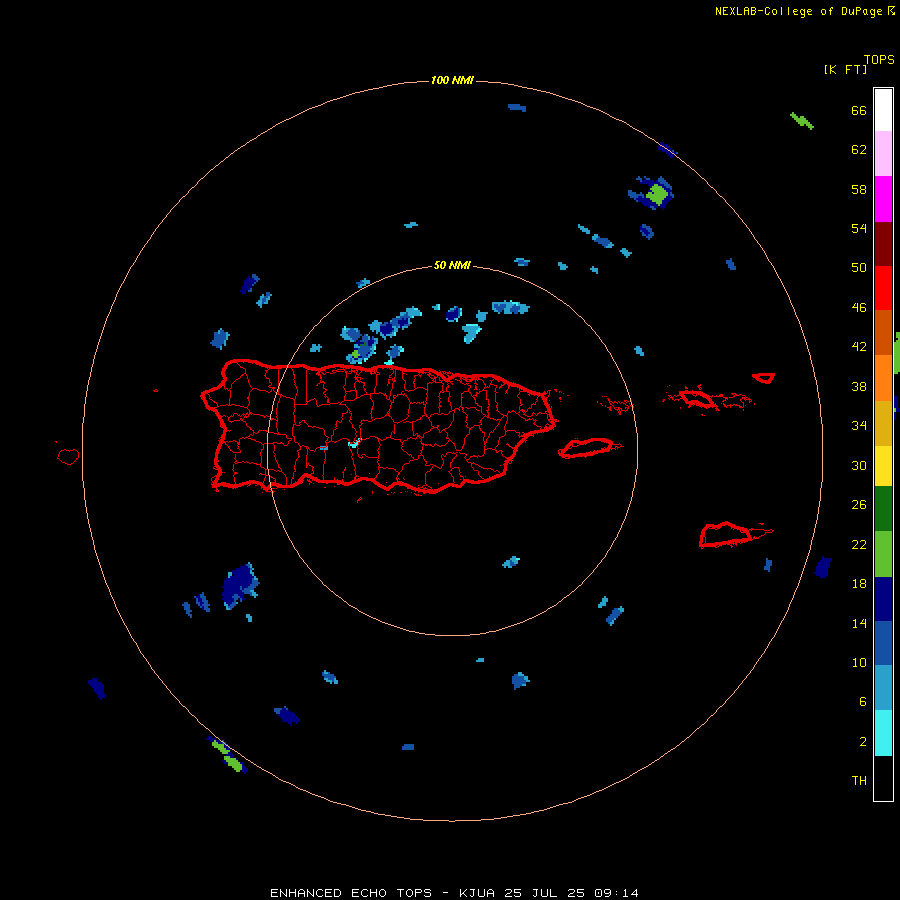Image resolution: width=900 pixels, height=900 pixels.
Task: Select the 22 legend value
Action: (859, 545)
